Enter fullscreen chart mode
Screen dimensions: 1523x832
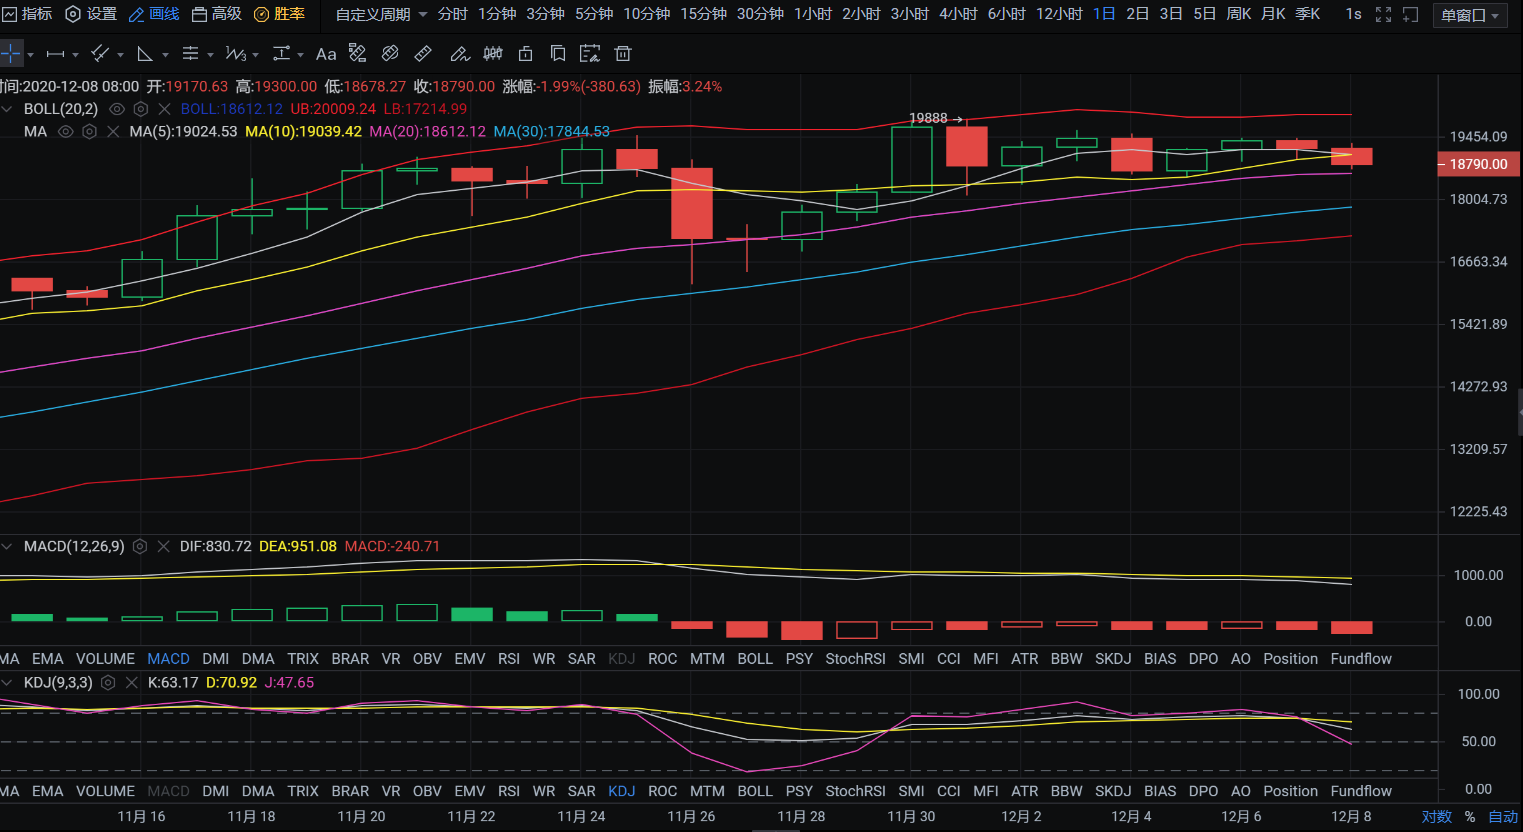(1383, 14)
